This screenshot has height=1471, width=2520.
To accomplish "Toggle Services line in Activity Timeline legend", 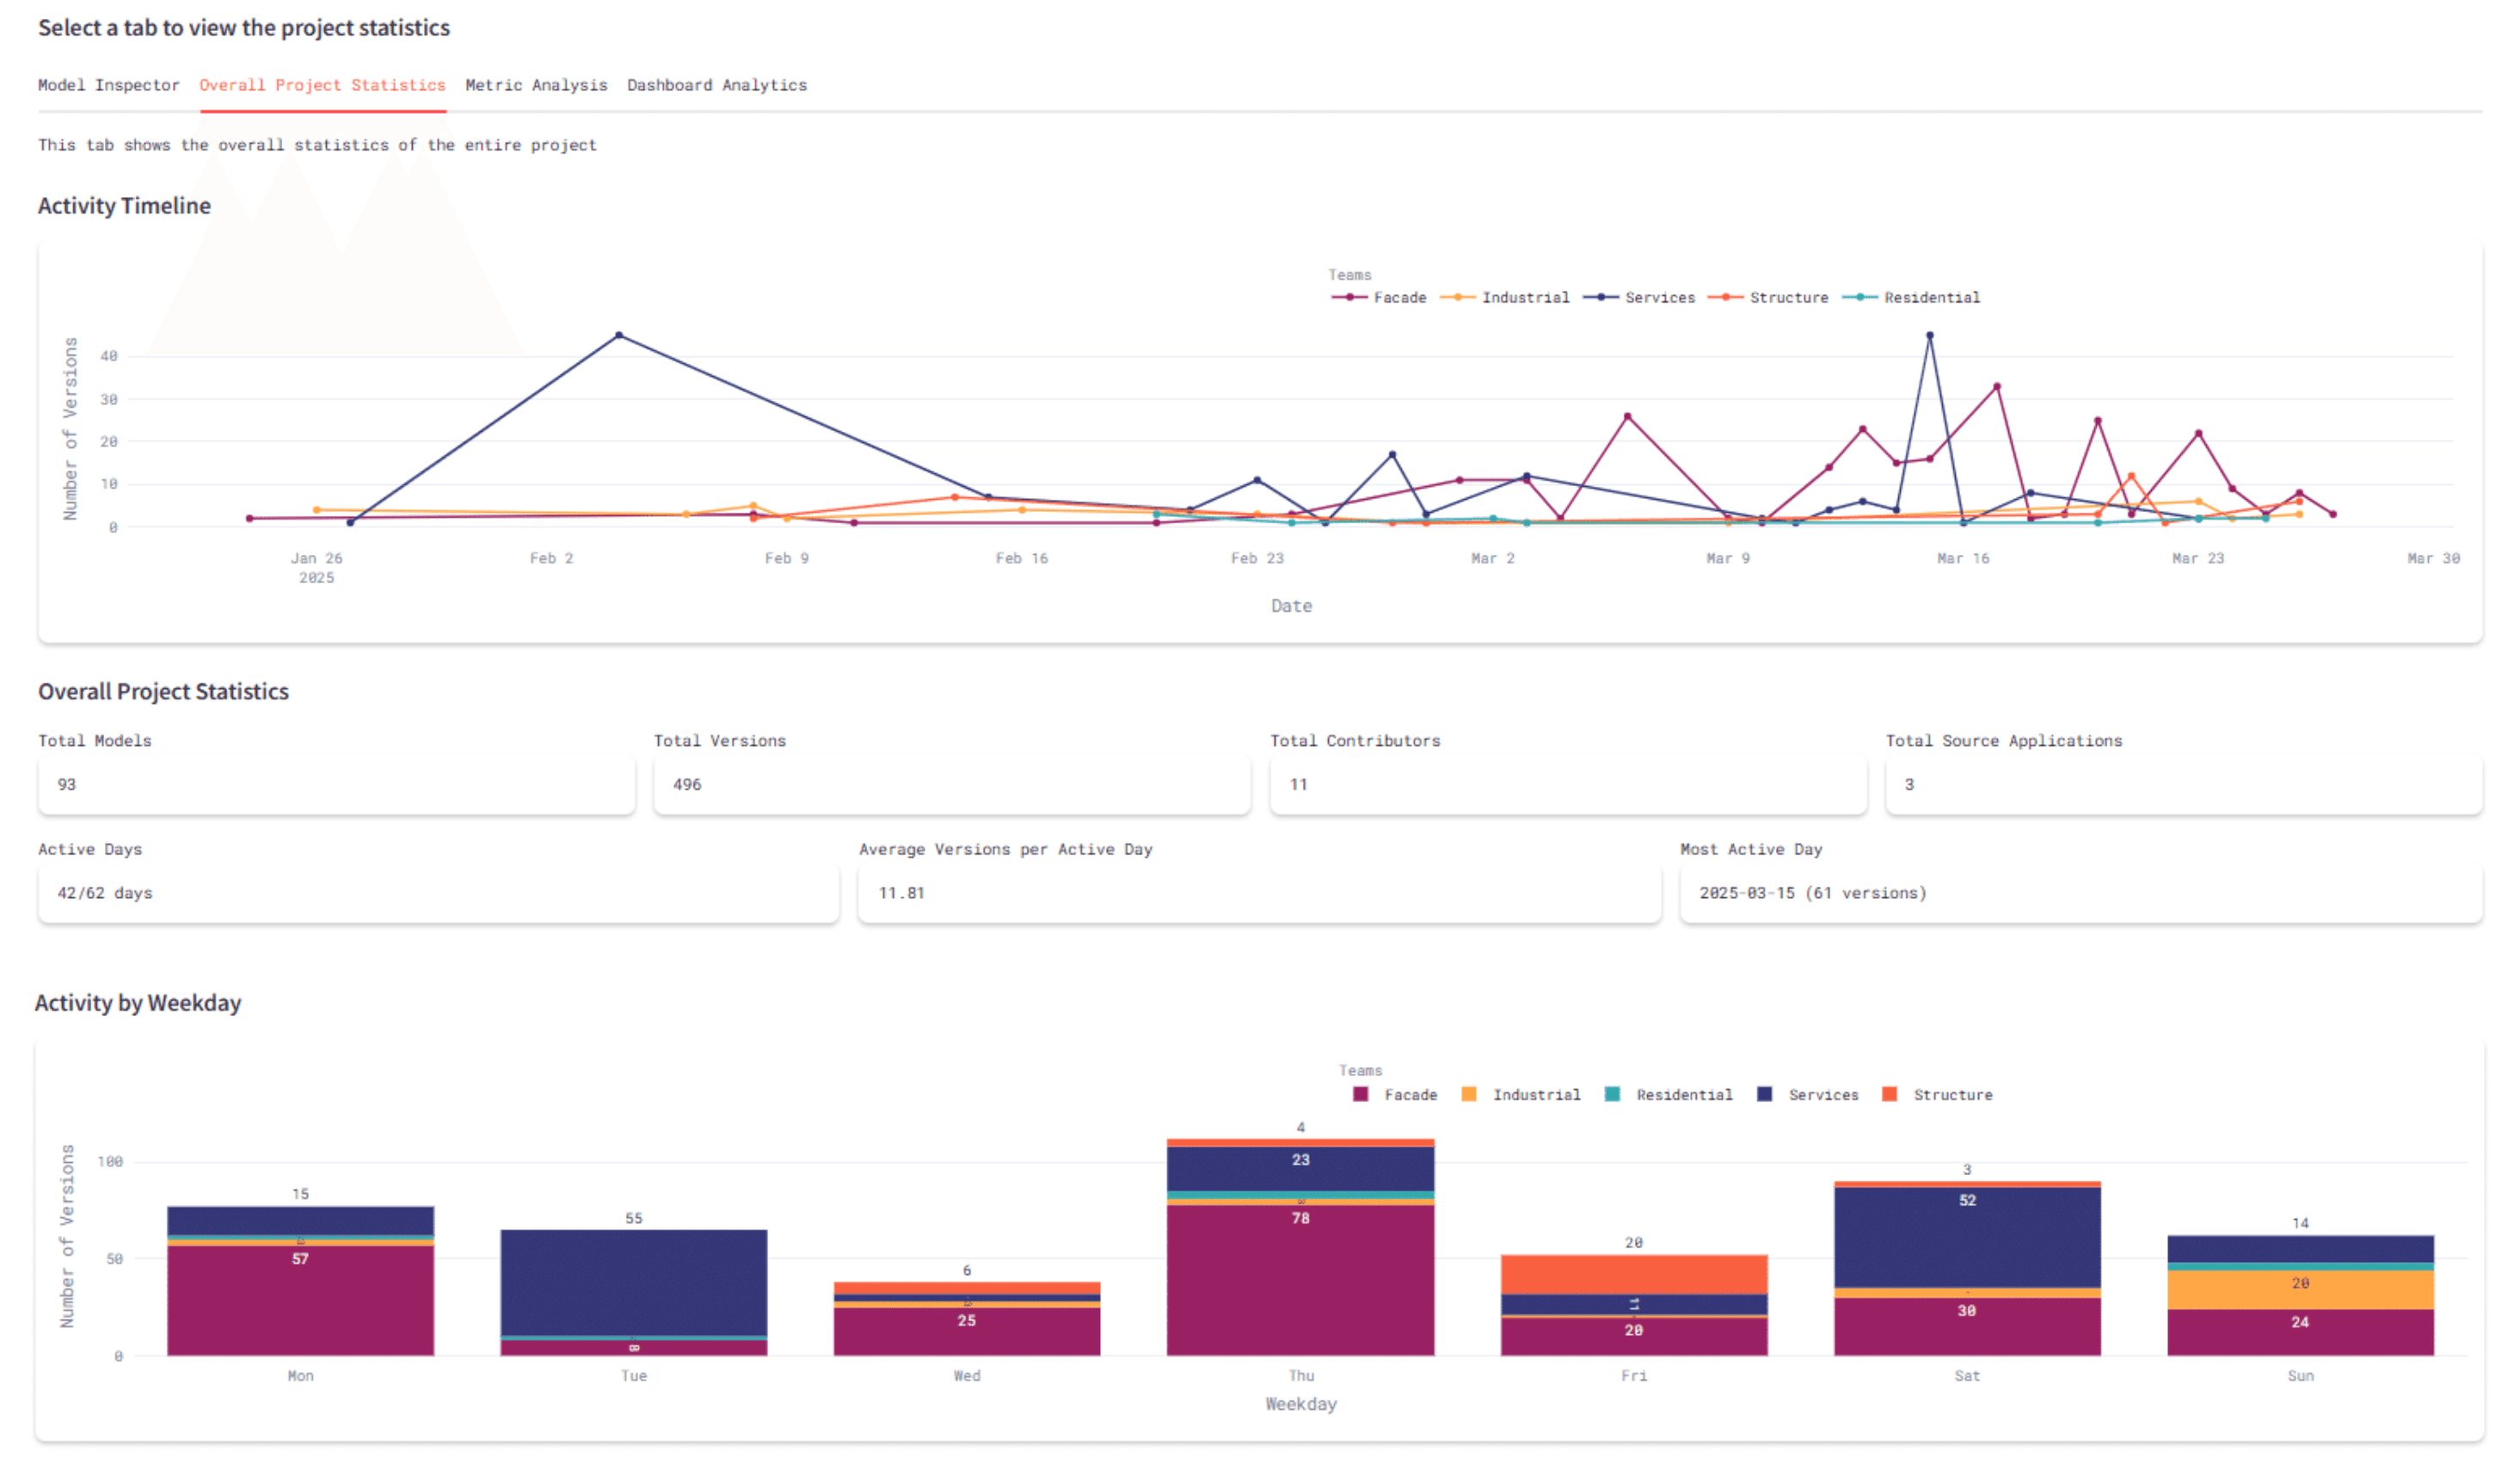I will tap(1659, 298).
